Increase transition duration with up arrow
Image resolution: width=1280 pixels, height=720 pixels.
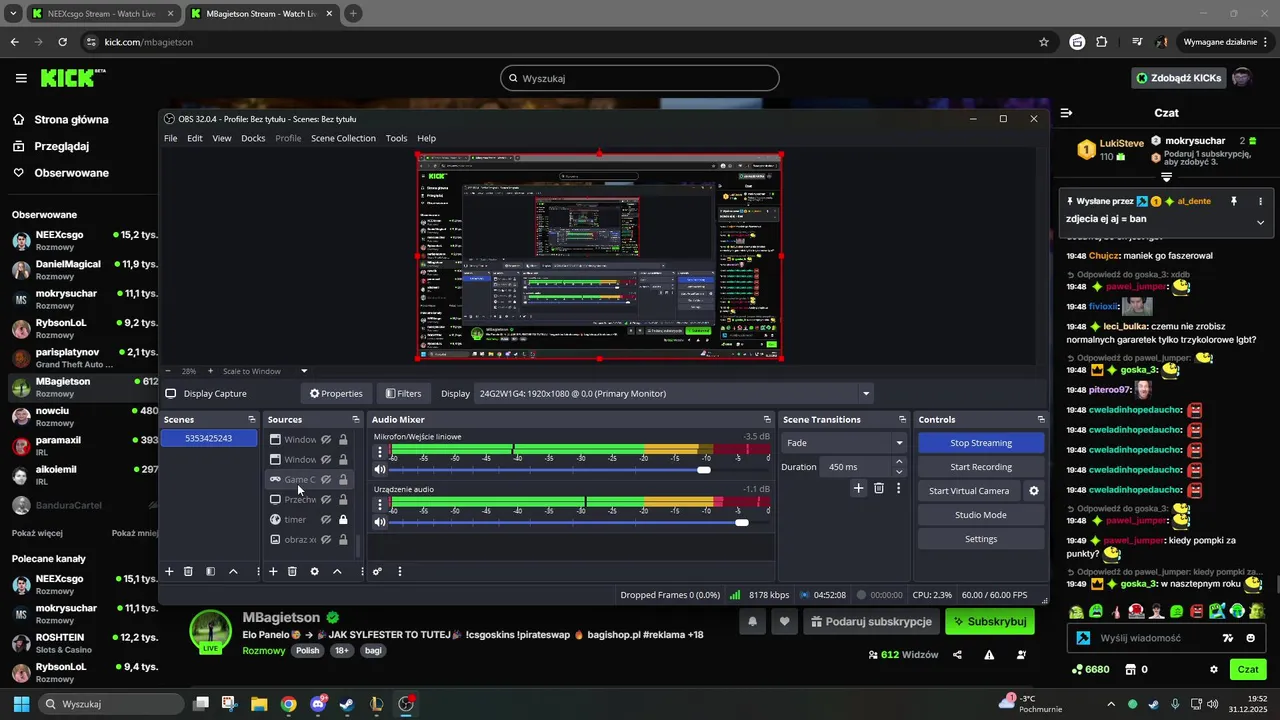pyautogui.click(x=899, y=462)
